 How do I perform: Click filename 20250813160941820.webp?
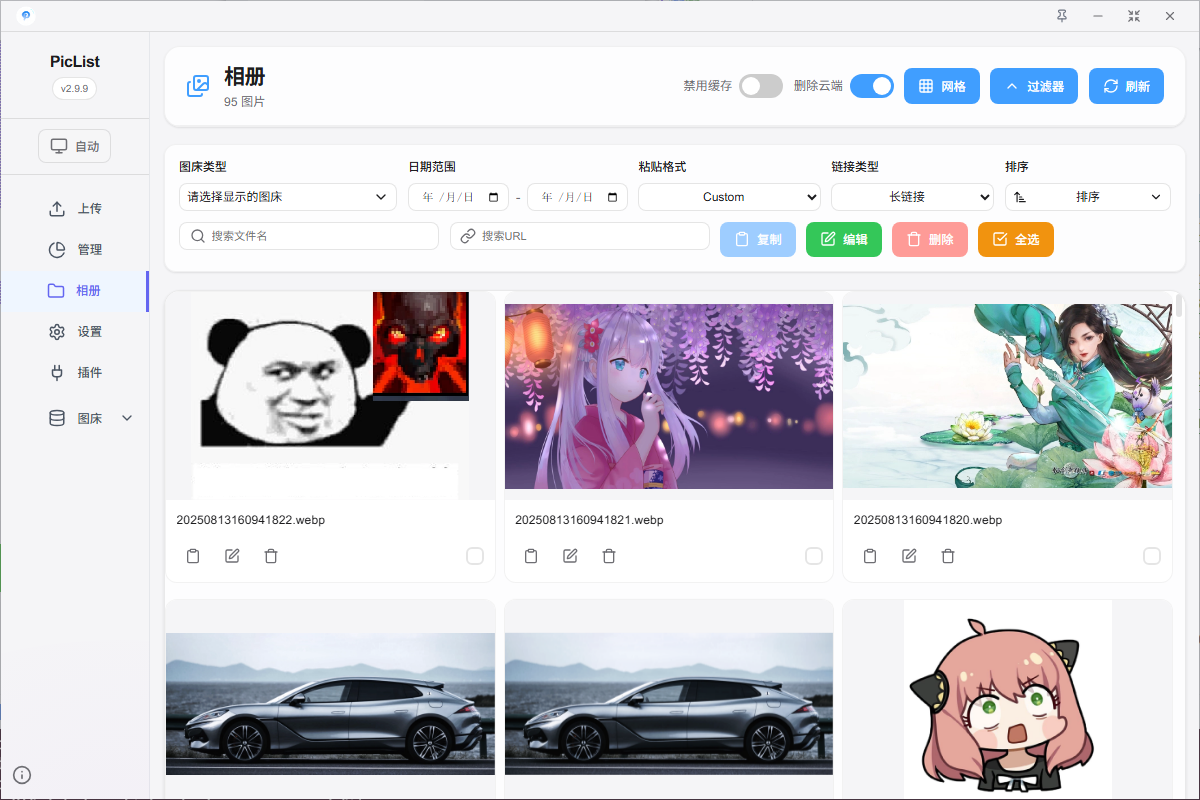(x=928, y=520)
